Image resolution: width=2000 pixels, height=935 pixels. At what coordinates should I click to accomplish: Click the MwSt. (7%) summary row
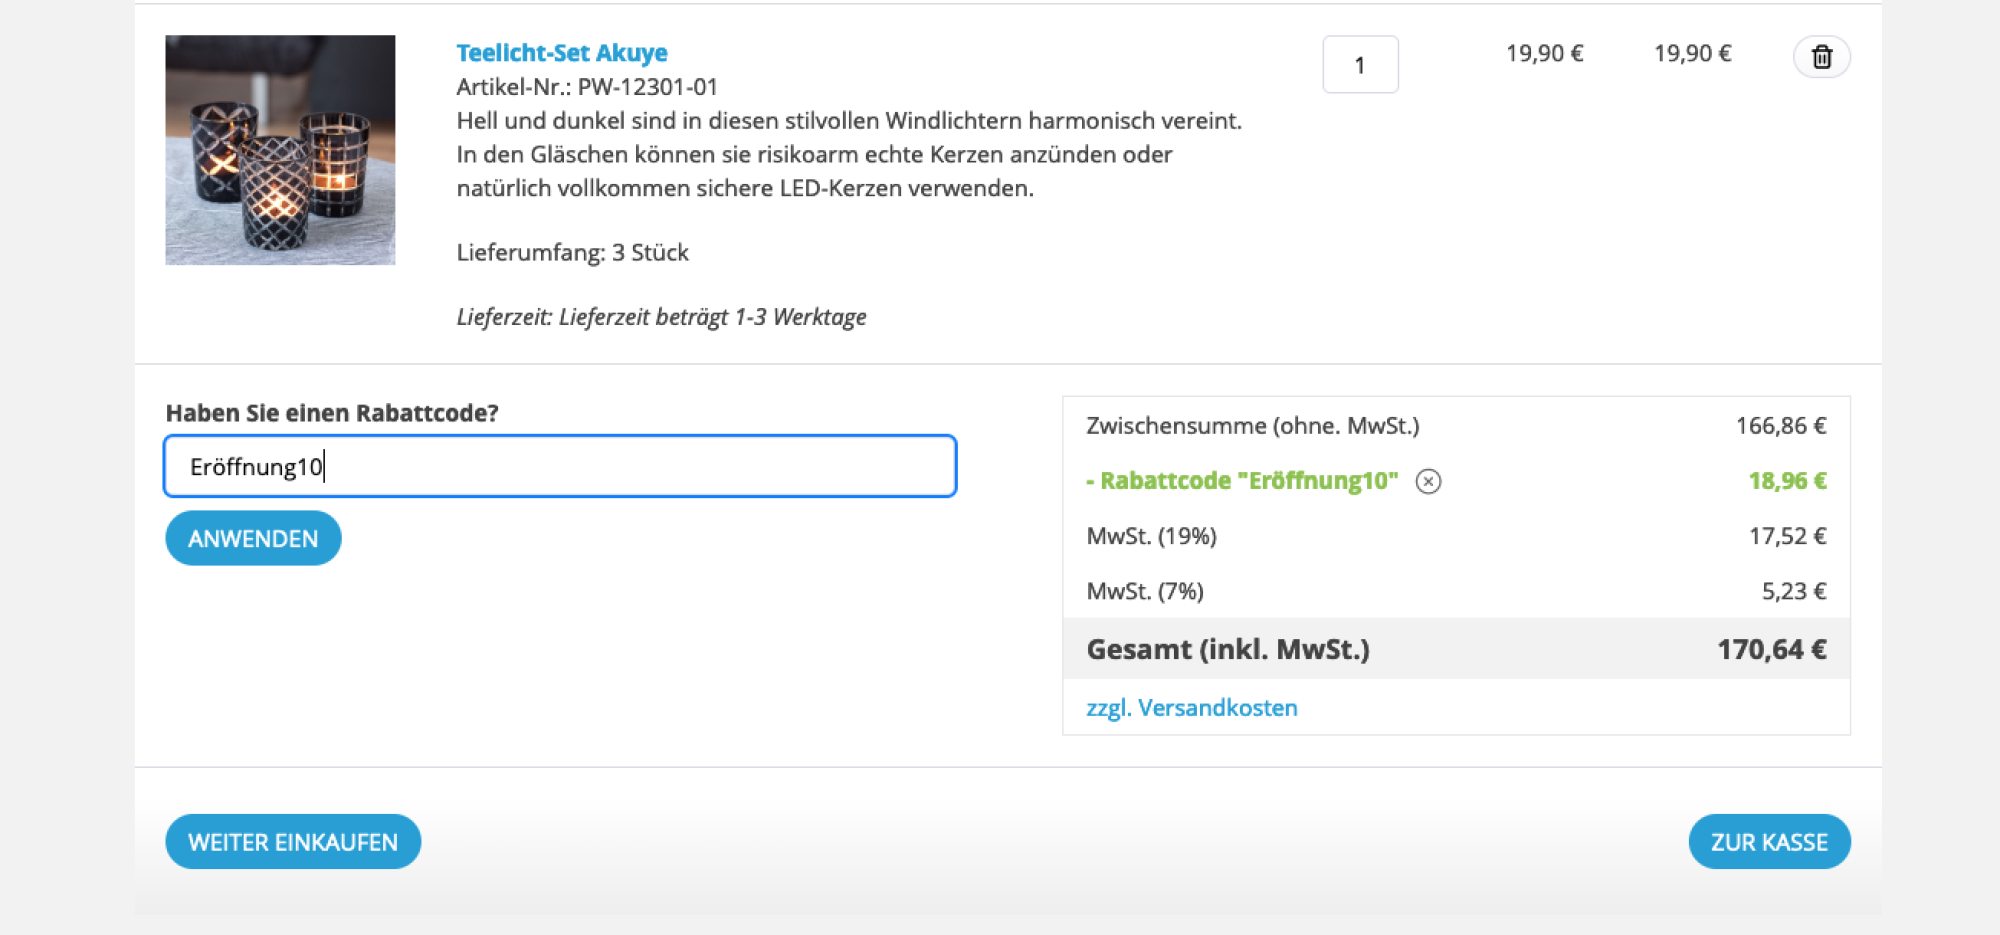click(x=1144, y=591)
